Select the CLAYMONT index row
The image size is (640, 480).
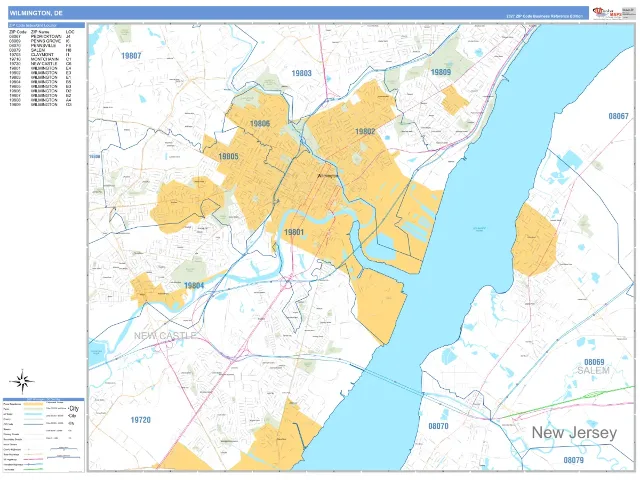pyautogui.click(x=40, y=55)
